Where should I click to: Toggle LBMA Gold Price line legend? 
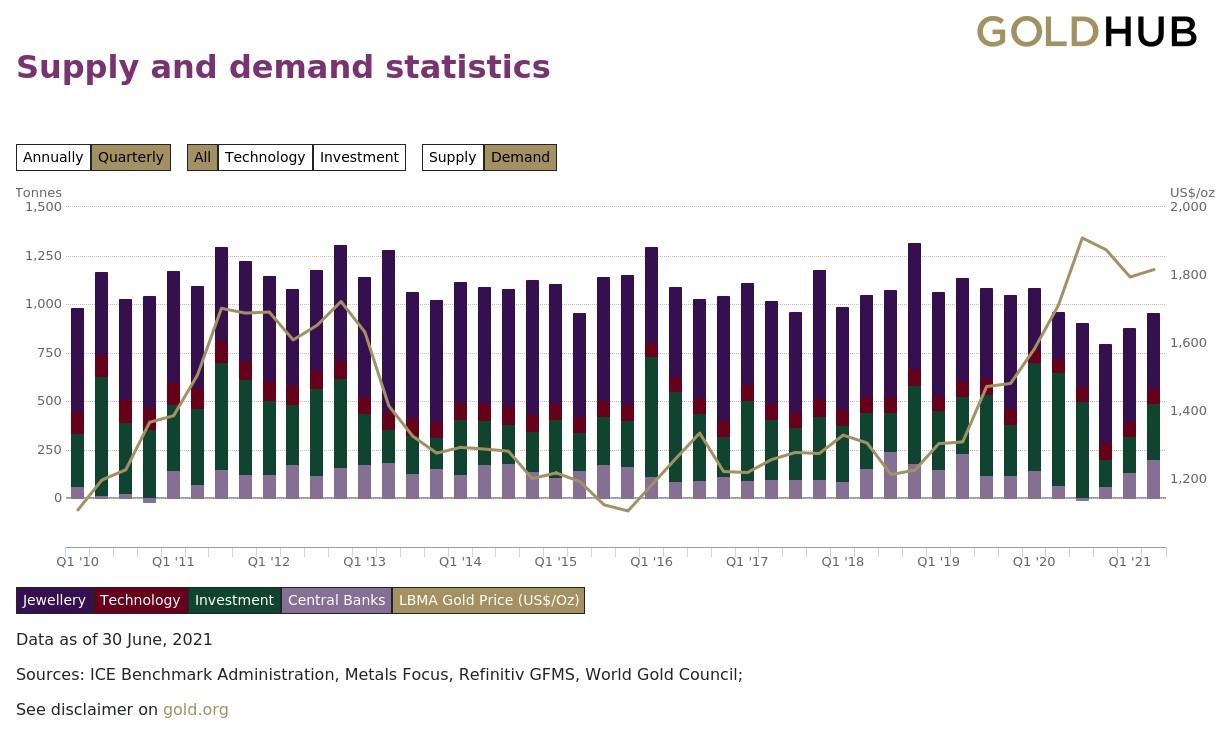488,600
